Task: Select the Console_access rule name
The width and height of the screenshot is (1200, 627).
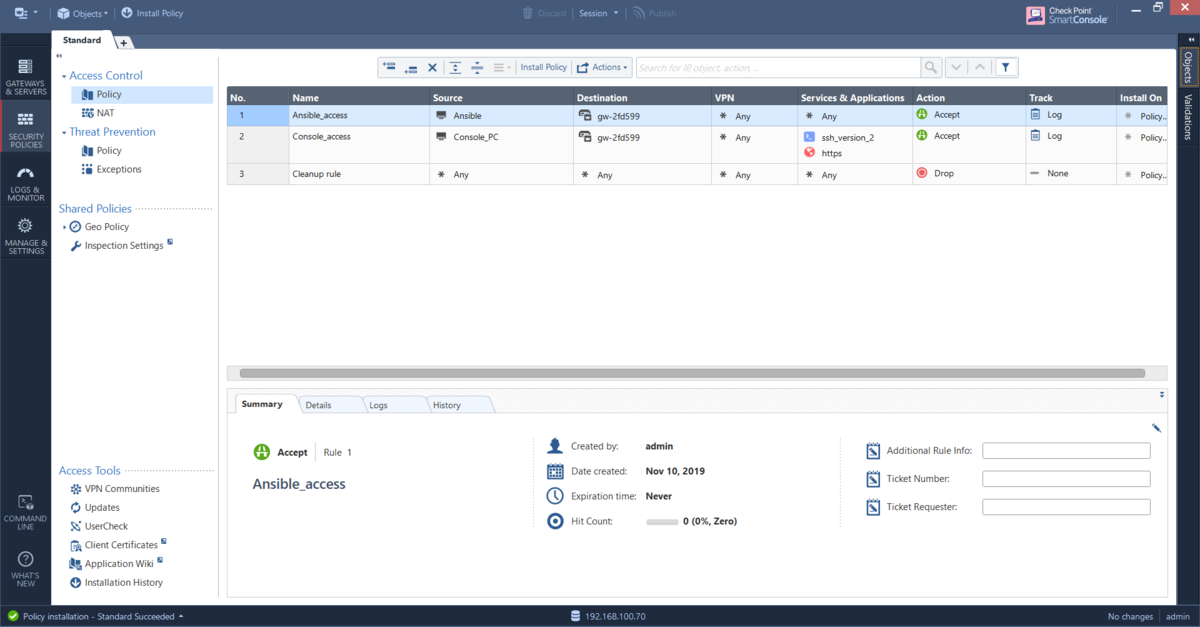Action: 321,136
